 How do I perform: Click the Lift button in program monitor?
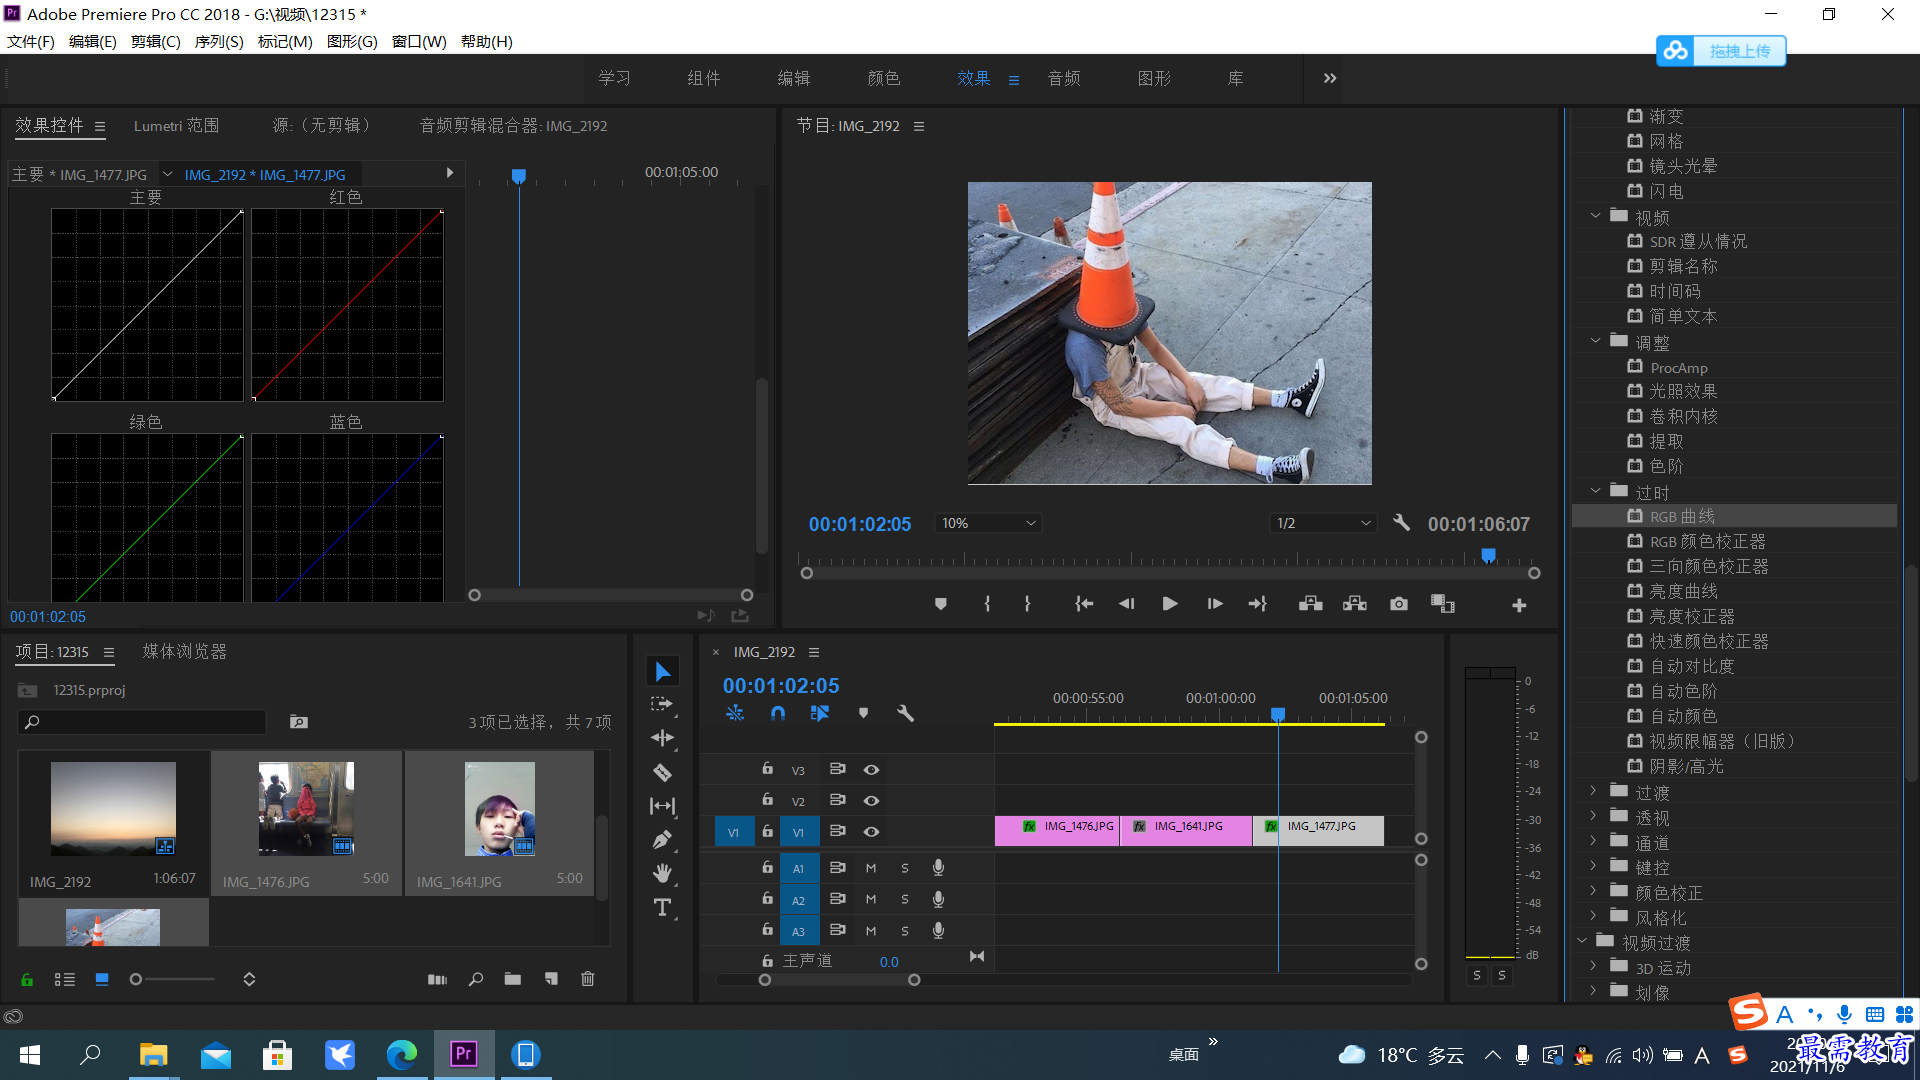(1311, 604)
